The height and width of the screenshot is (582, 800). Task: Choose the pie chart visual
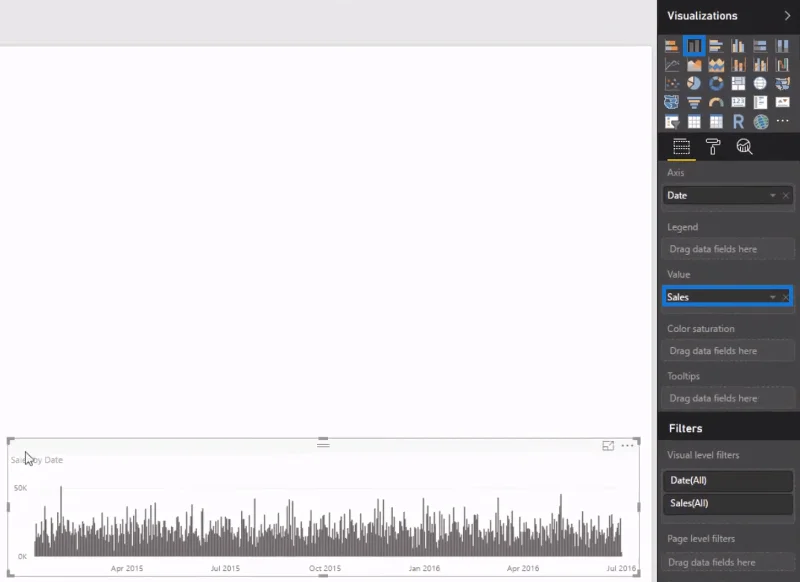(694, 83)
